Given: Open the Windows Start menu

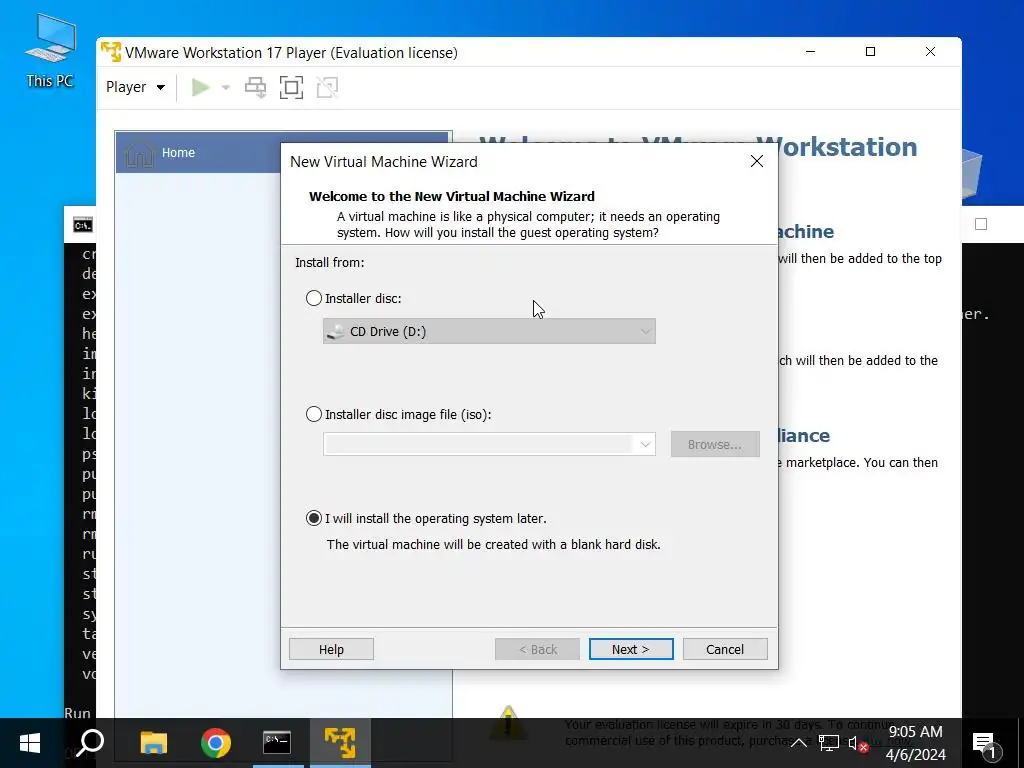Looking at the screenshot, I should [x=30, y=743].
